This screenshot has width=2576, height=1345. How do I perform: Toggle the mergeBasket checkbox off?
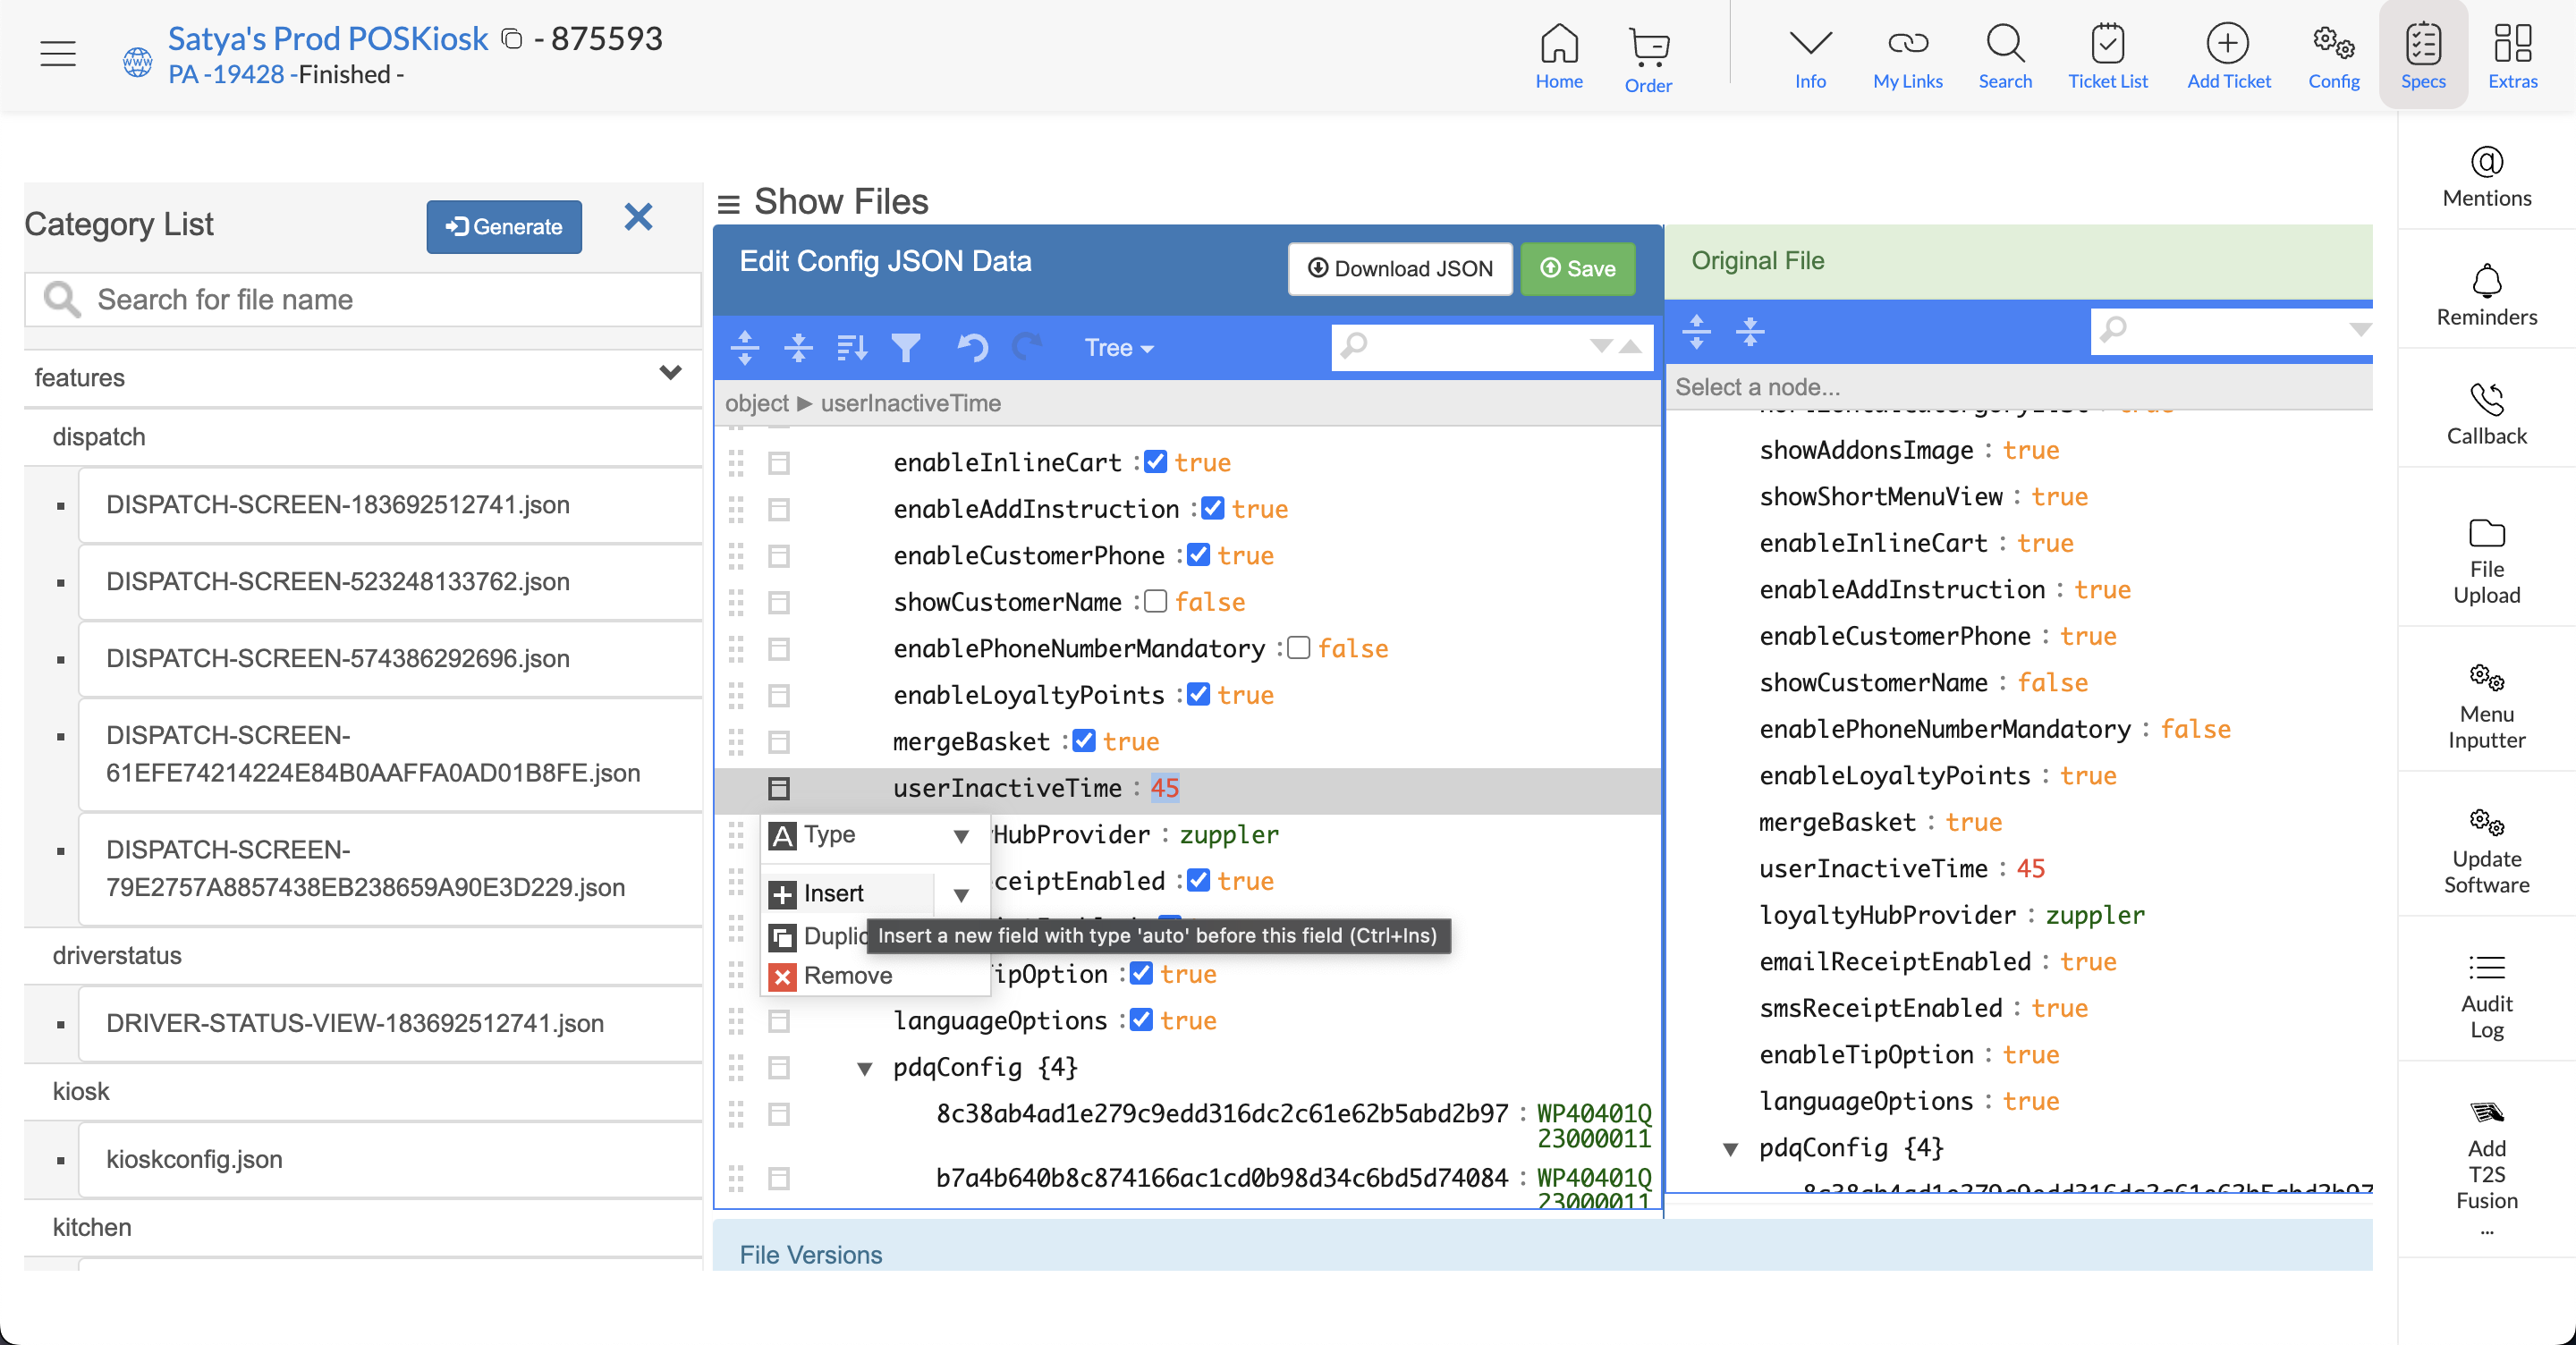[x=1083, y=741]
